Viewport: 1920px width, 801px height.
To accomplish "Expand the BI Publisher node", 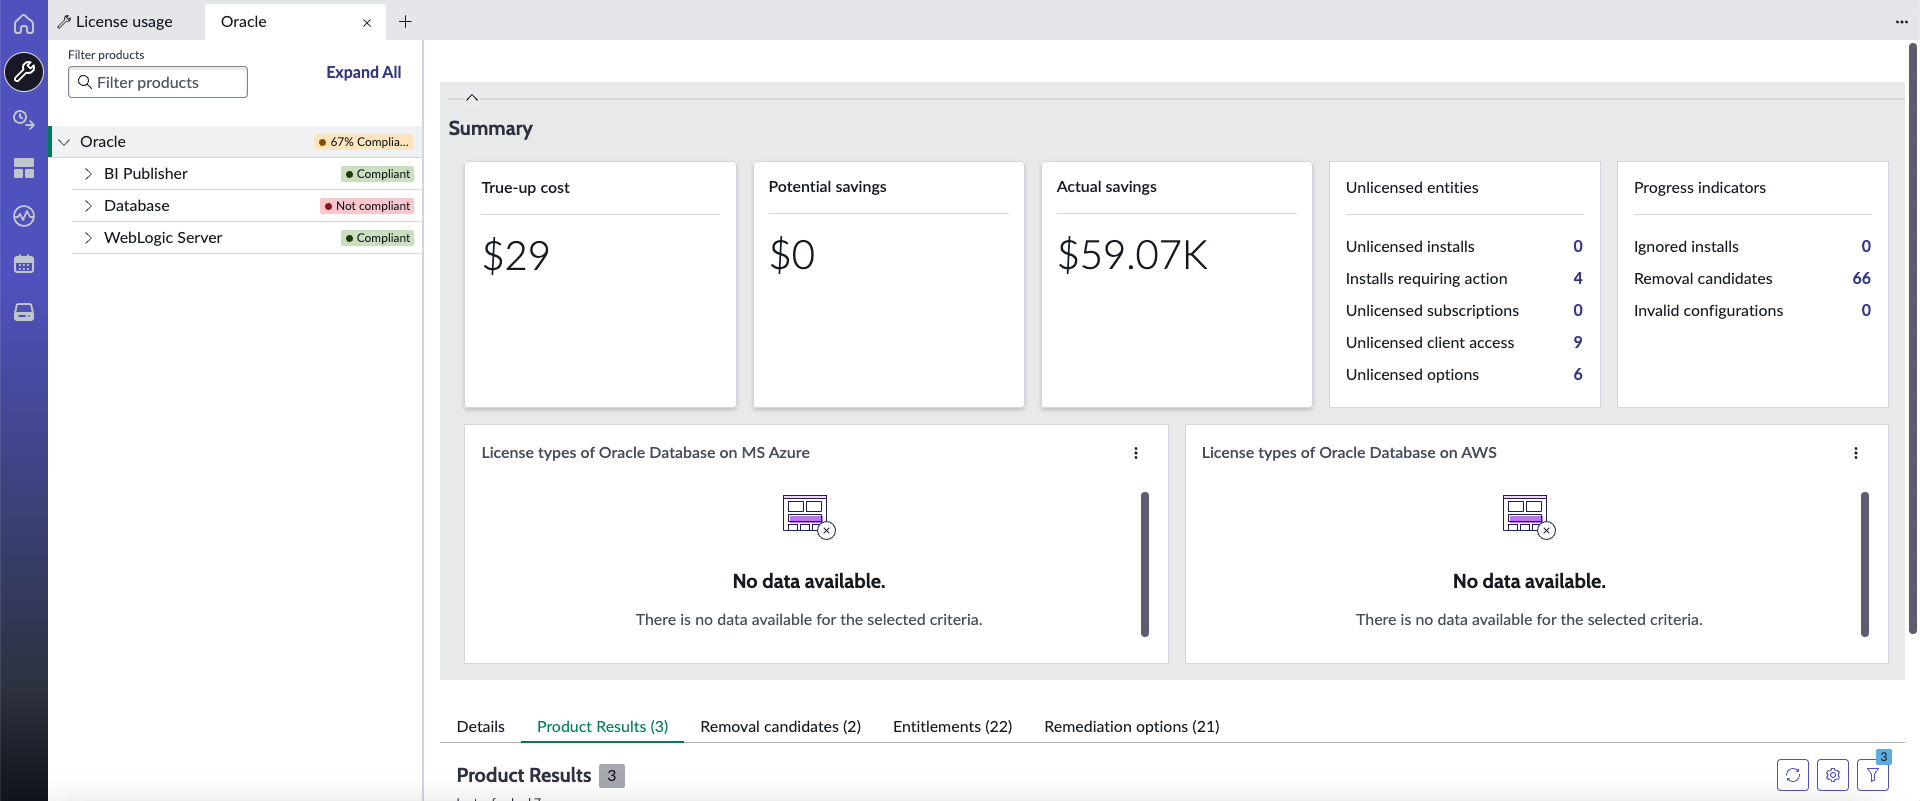I will (88, 174).
